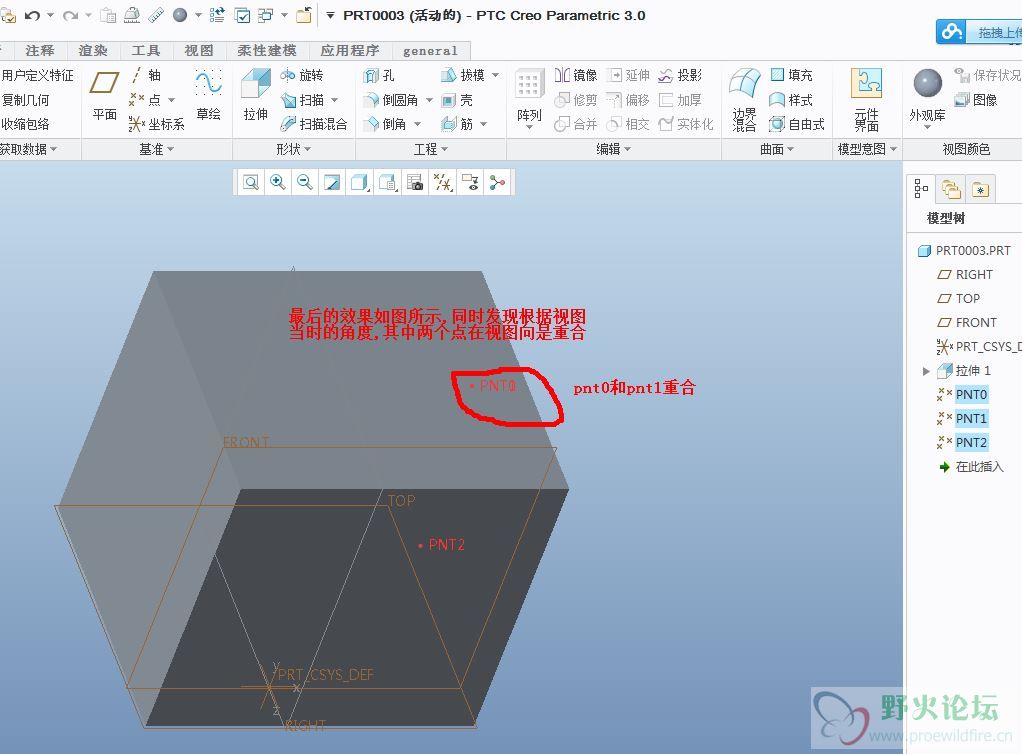Select the 拉伸 extrude tool
The image size is (1022, 754).
coord(256,96)
